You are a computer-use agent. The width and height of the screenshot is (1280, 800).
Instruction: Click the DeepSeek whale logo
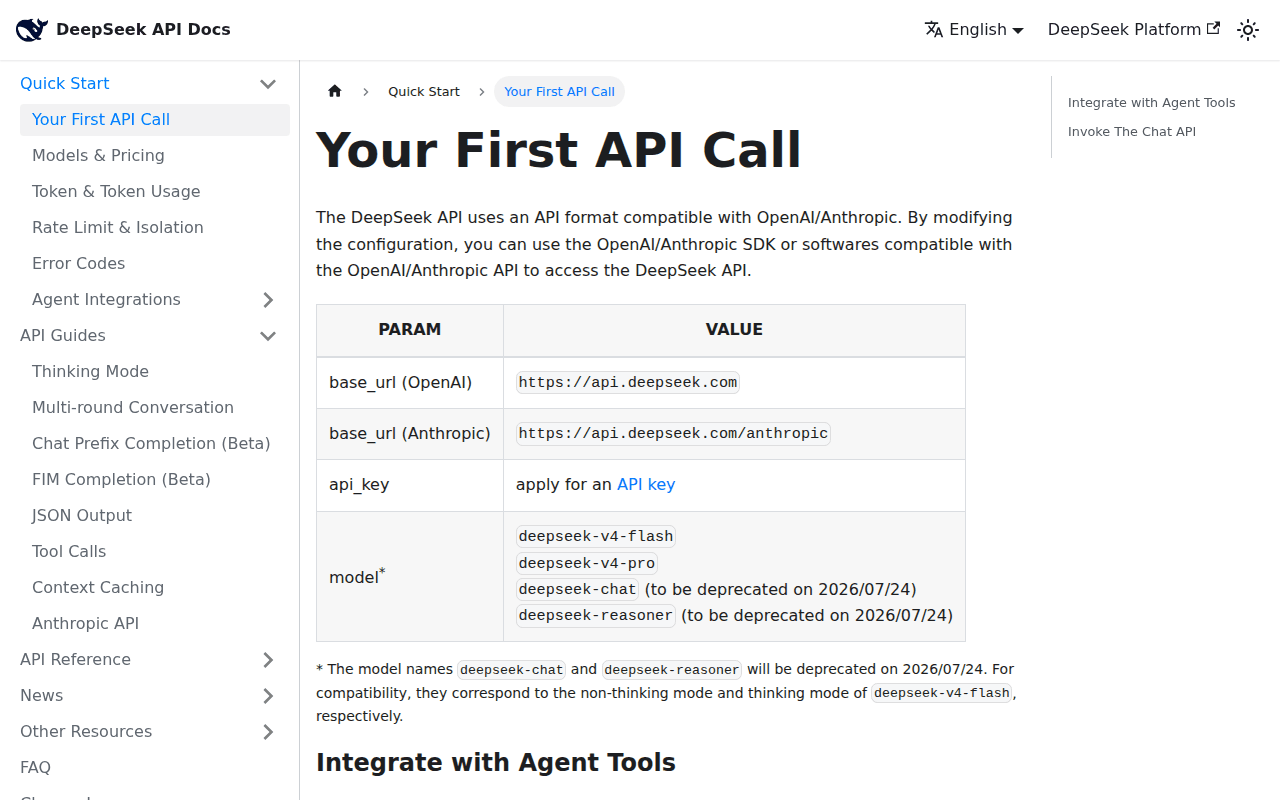click(32, 30)
